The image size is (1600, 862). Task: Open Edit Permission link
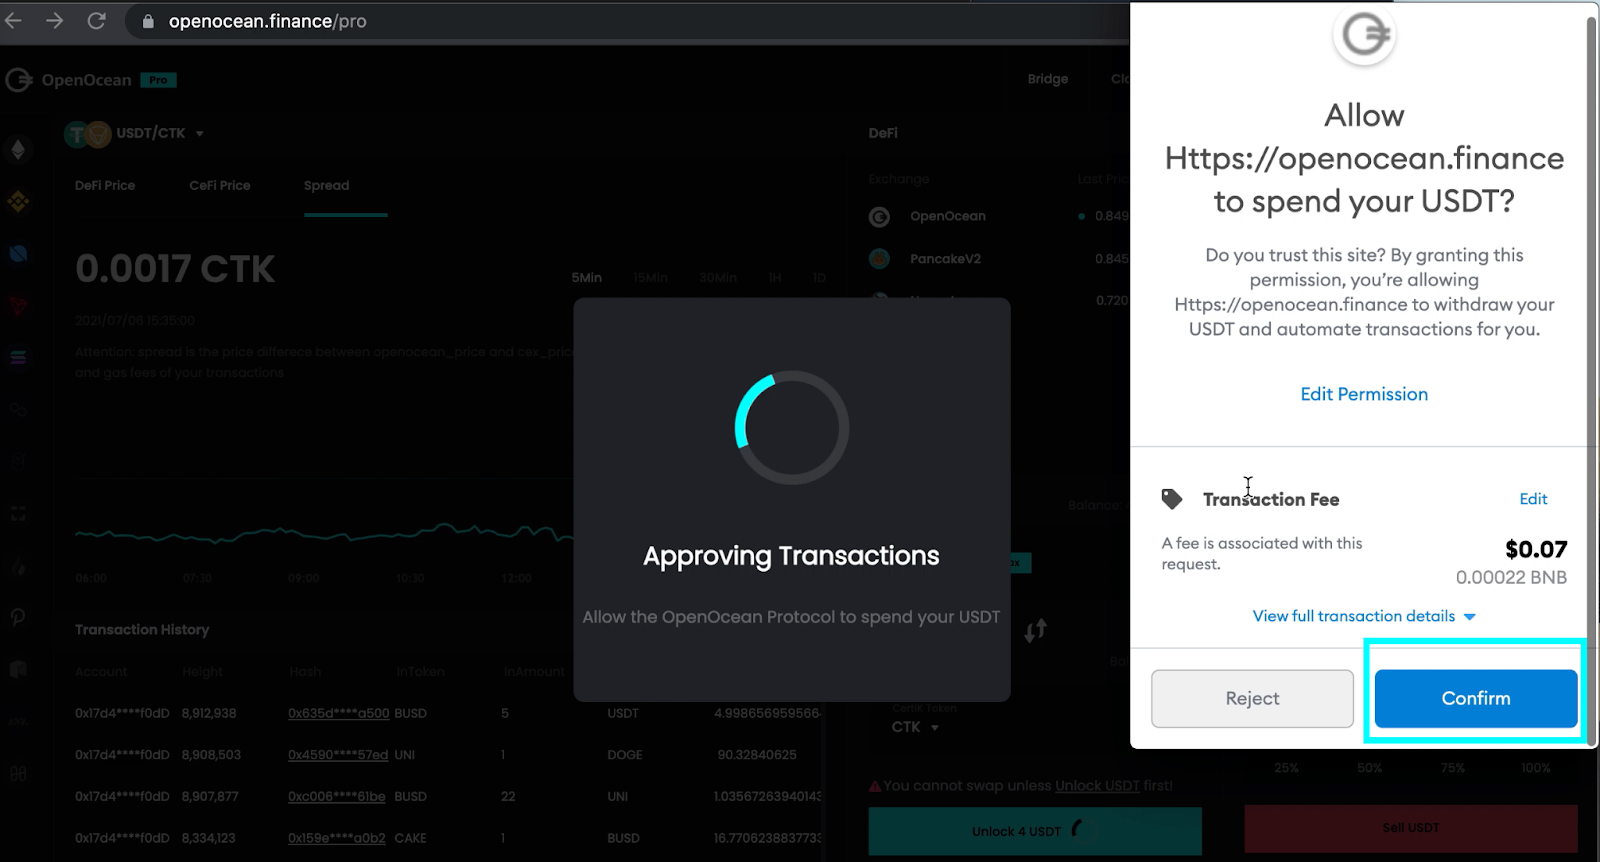pos(1364,394)
